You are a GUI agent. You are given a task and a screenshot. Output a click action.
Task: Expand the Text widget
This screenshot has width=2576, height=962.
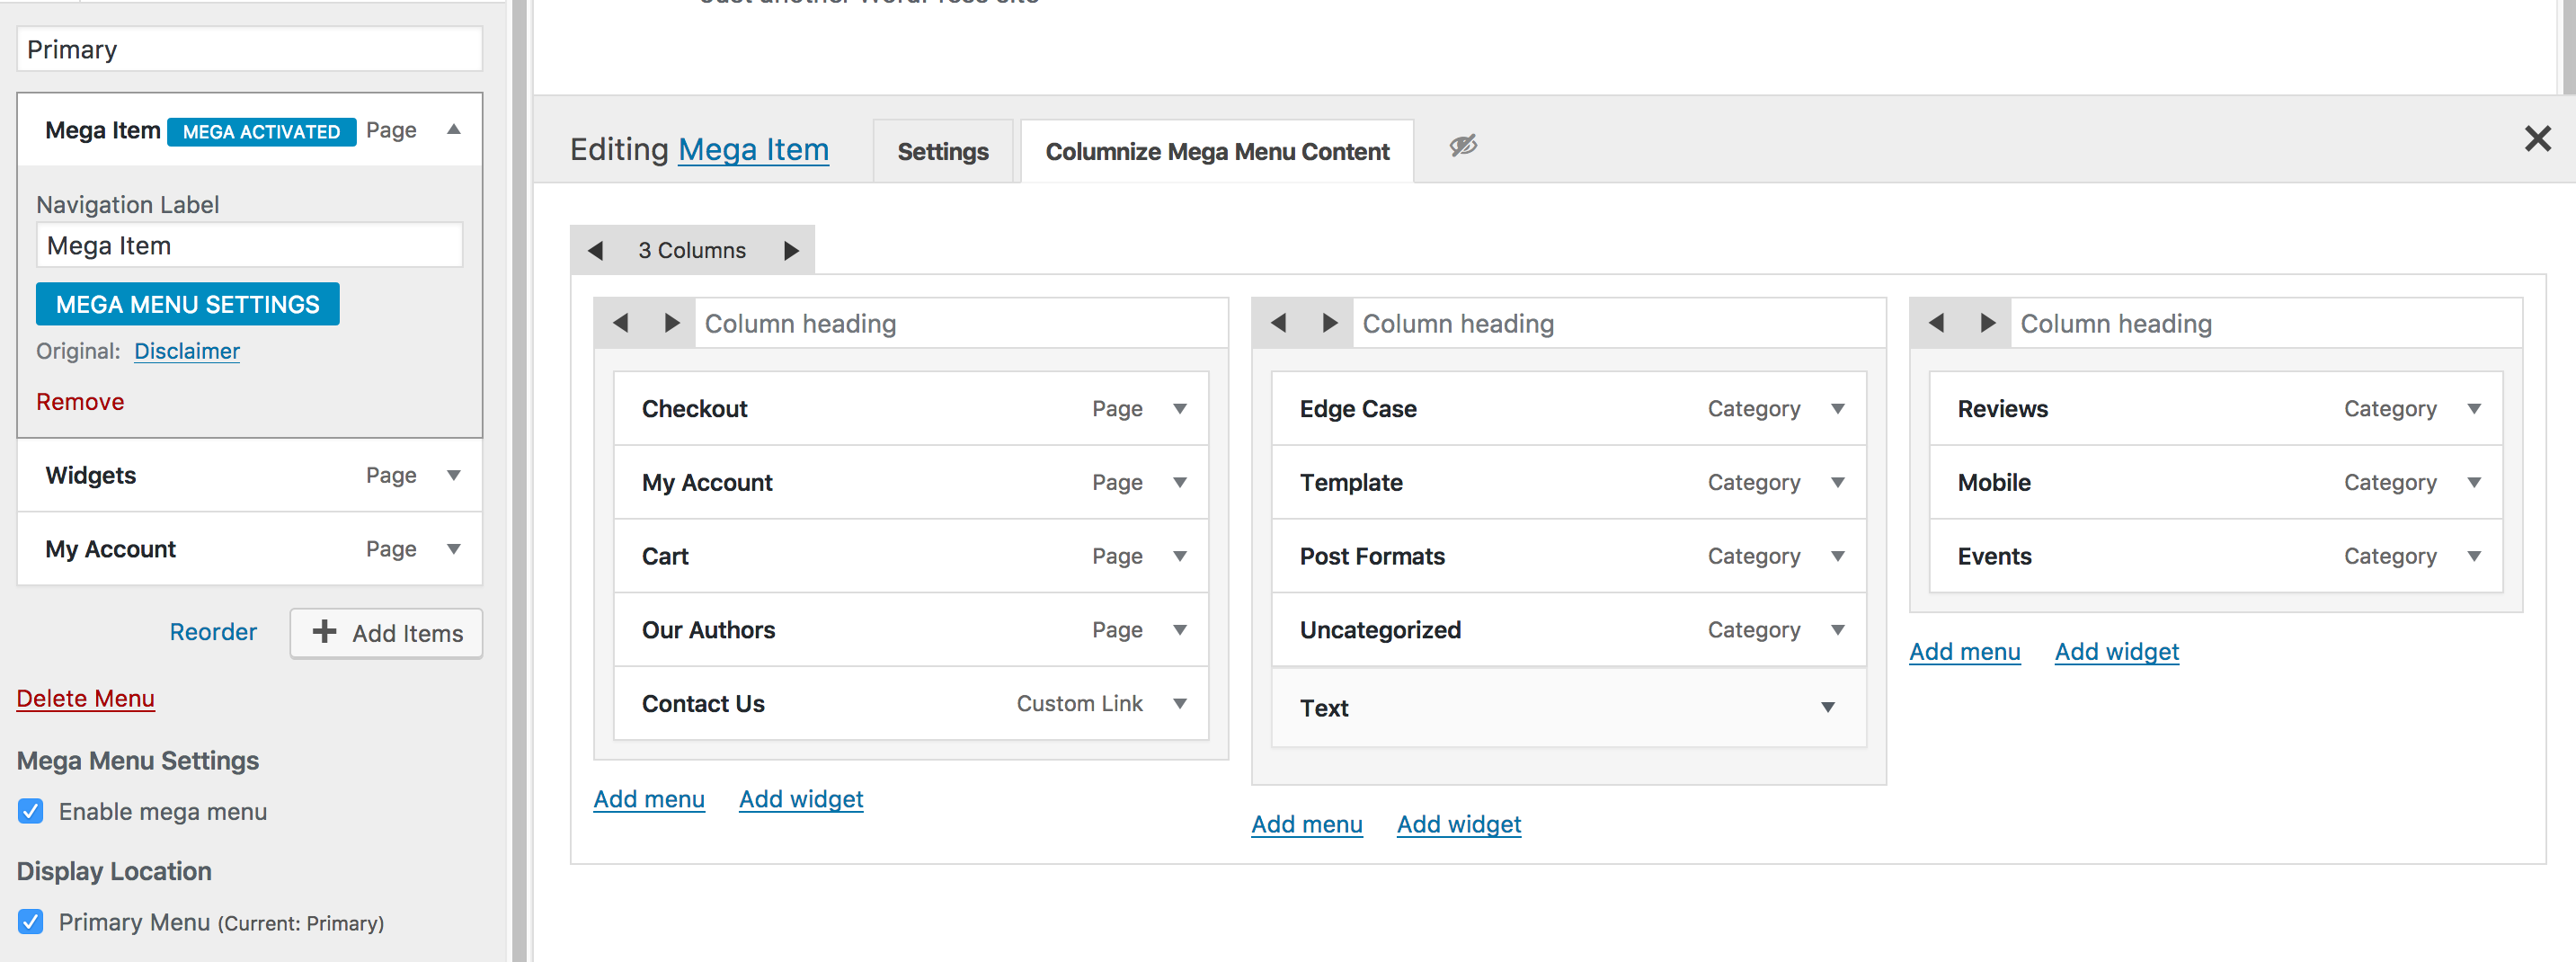(x=1828, y=708)
